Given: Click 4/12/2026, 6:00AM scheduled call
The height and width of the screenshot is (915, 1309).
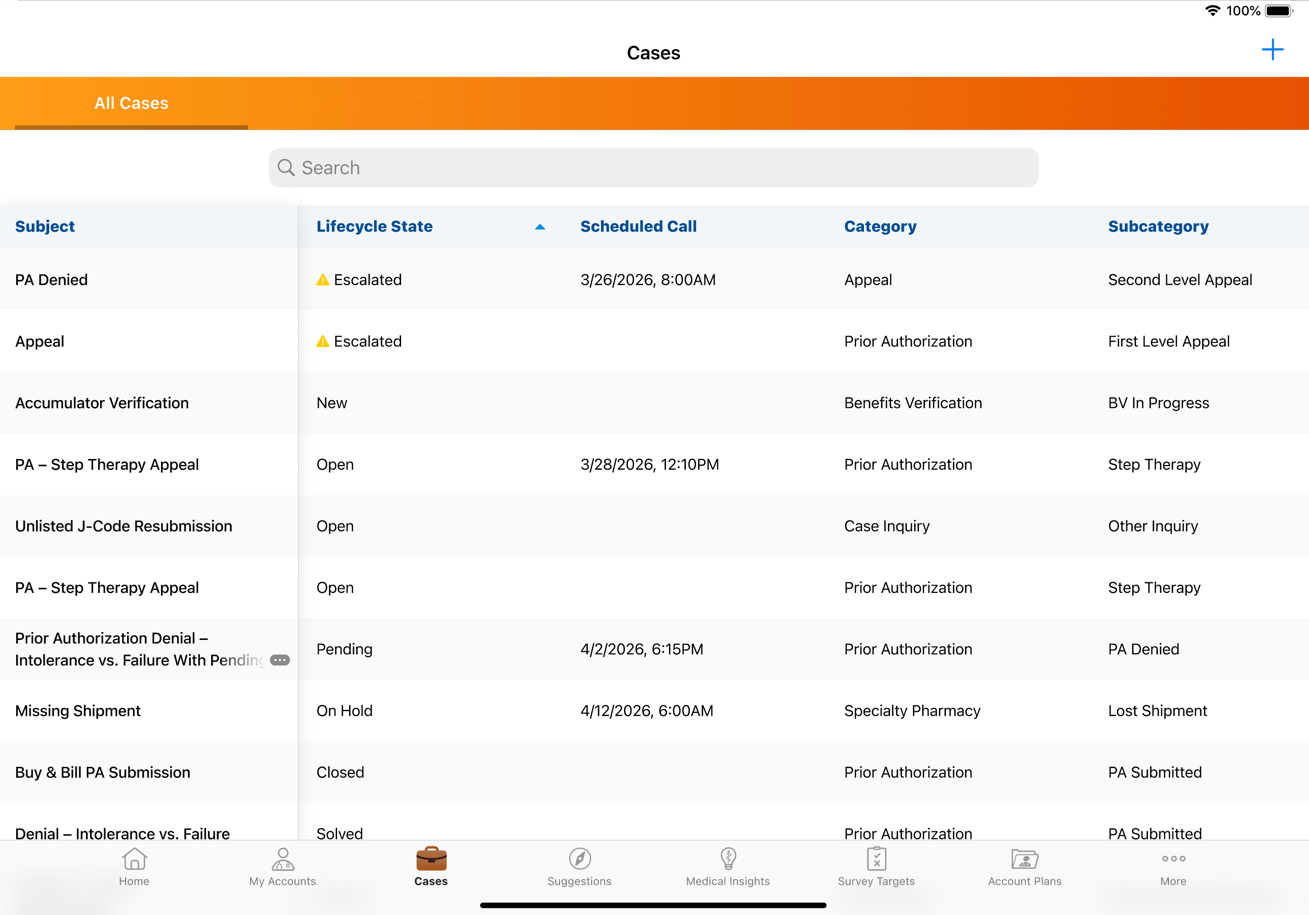Looking at the screenshot, I should tap(647, 711).
